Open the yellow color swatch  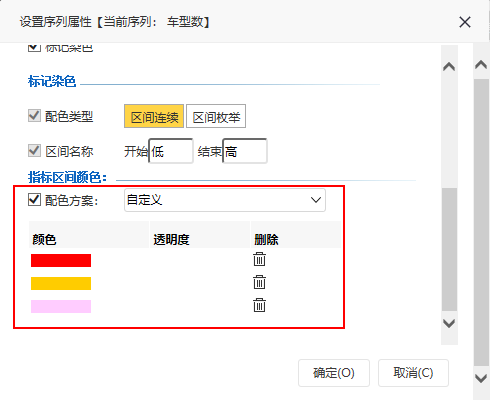coord(61,283)
